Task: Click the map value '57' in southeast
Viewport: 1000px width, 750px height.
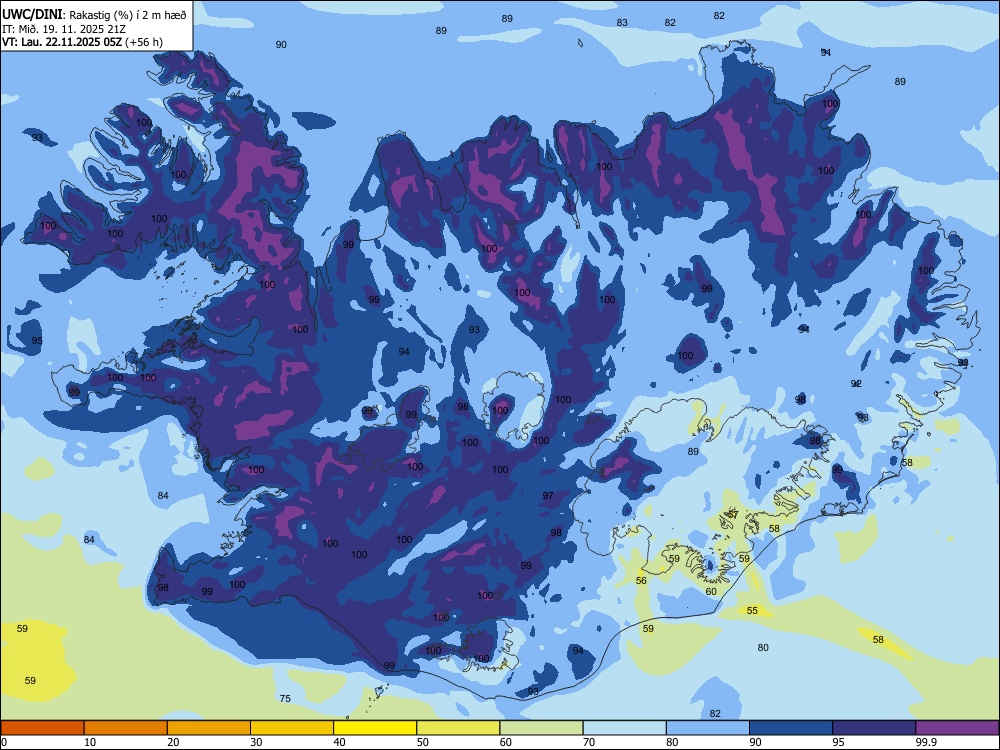Action: pos(733,514)
